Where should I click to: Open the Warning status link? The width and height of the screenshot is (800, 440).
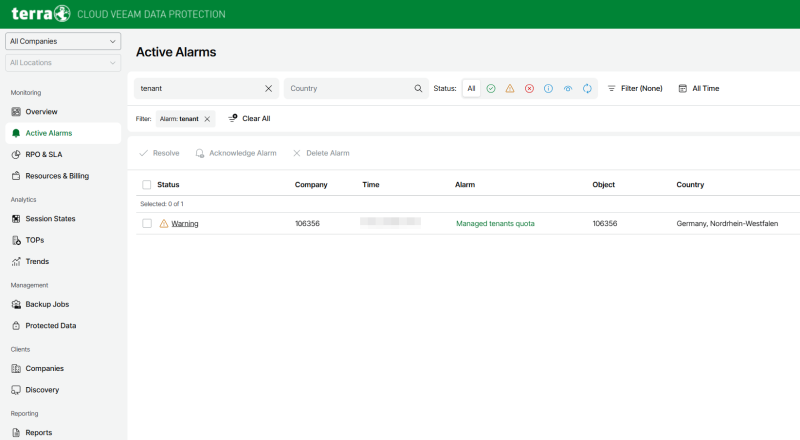185,223
